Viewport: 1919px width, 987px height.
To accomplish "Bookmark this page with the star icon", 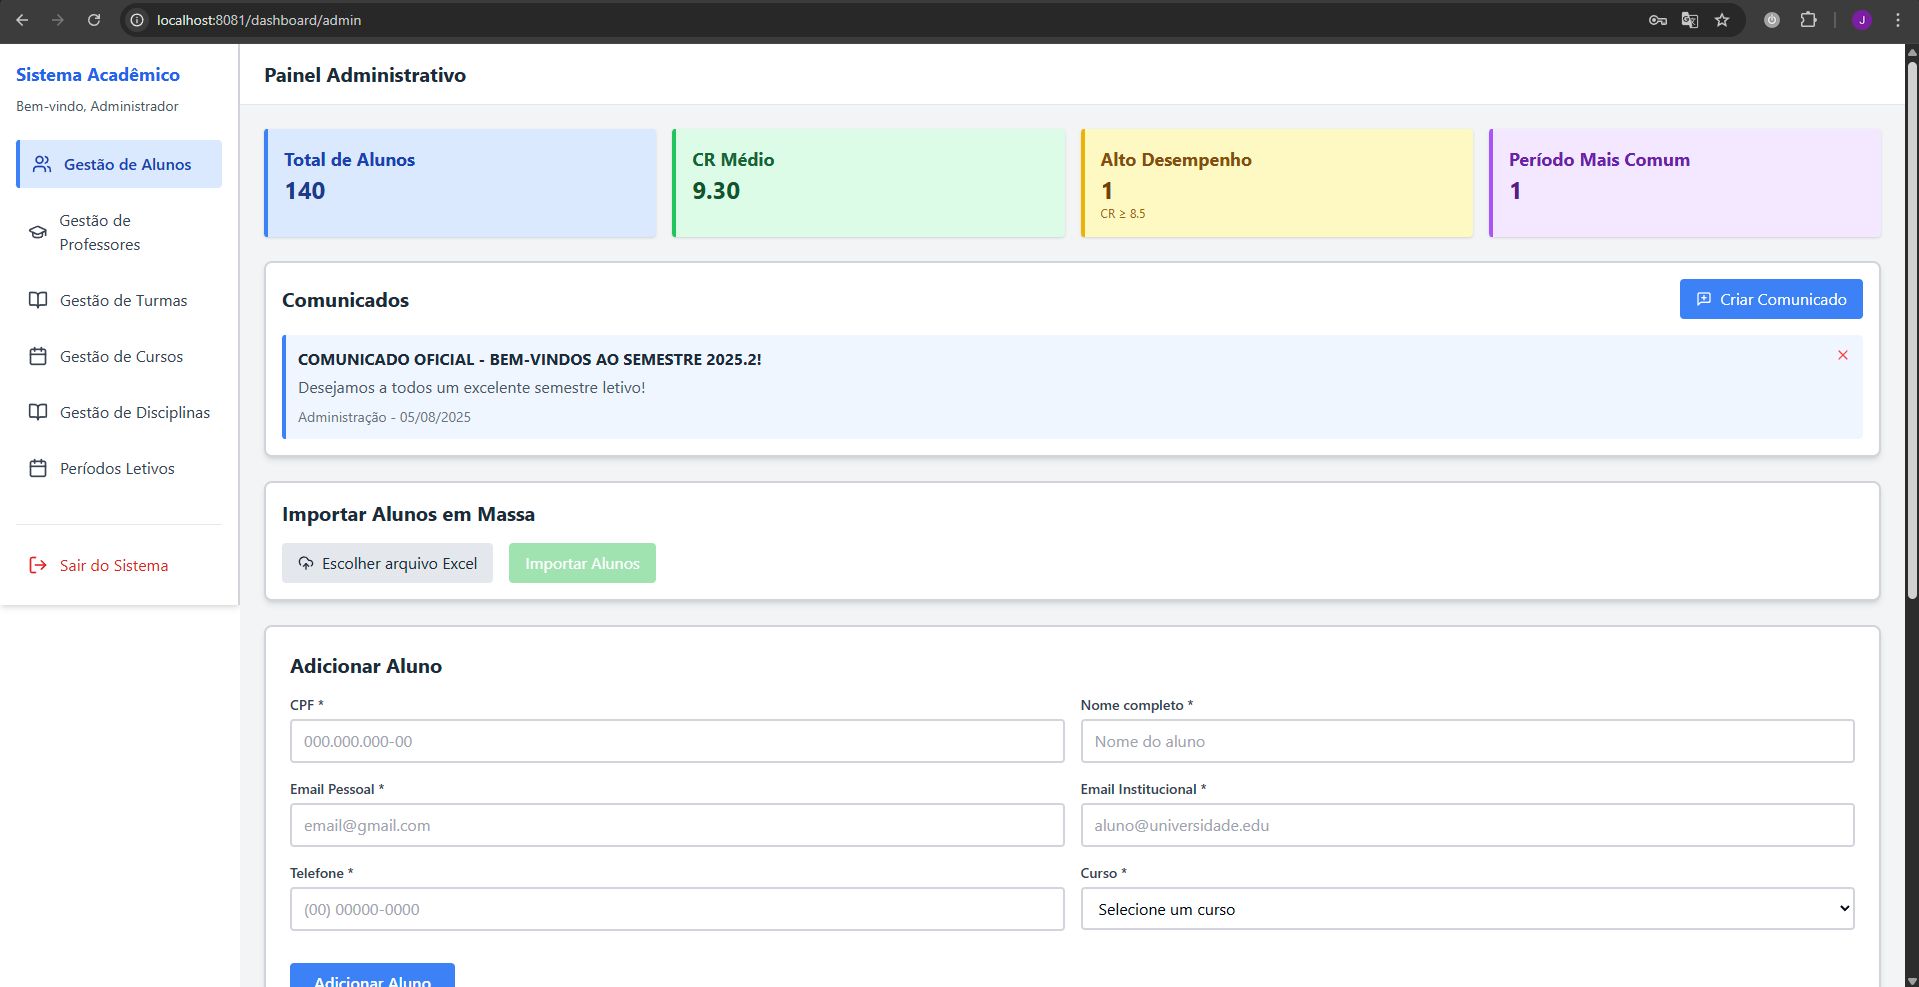I will tap(1722, 20).
